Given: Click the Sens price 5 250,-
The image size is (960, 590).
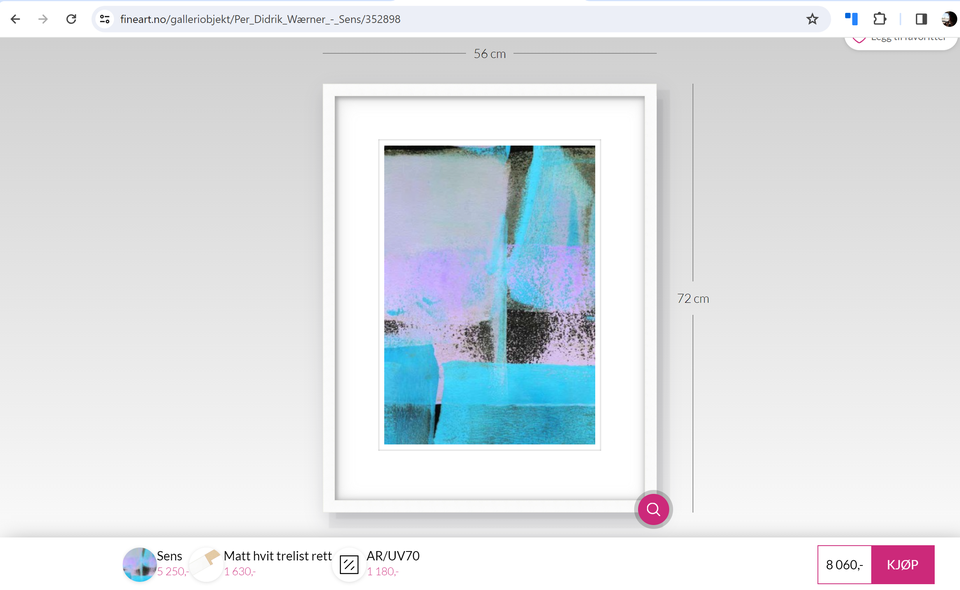Looking at the screenshot, I should [173, 572].
